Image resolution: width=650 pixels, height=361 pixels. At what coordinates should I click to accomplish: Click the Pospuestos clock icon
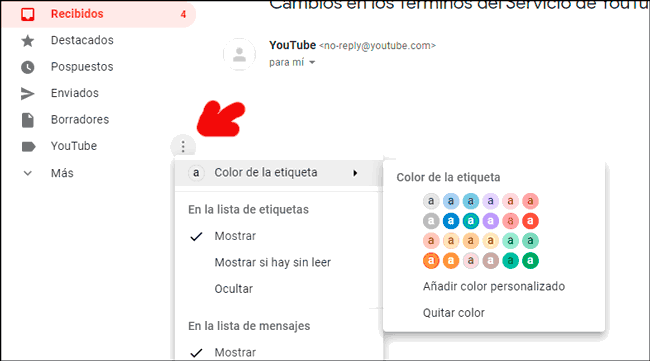coord(28,67)
